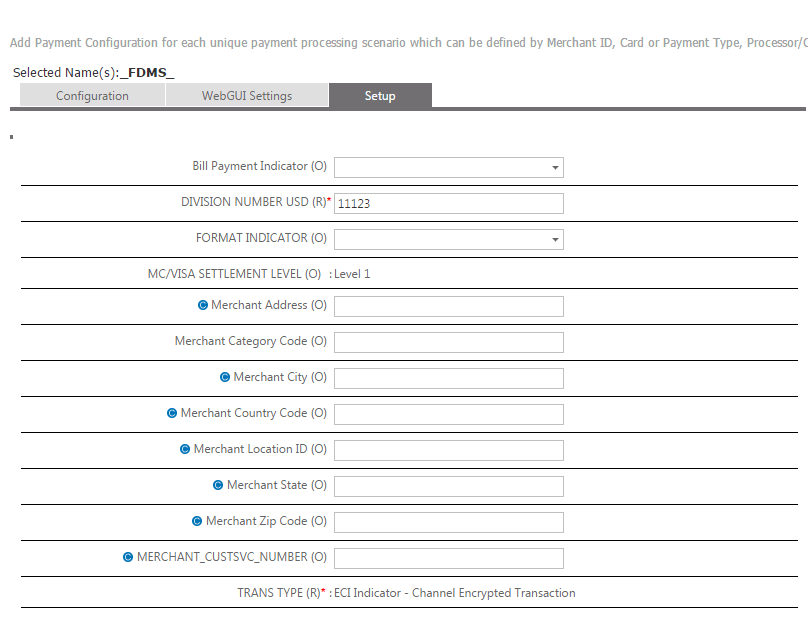The image size is (808, 622).
Task: Click the blue icon beside Merchant Address
Action: [x=204, y=305]
